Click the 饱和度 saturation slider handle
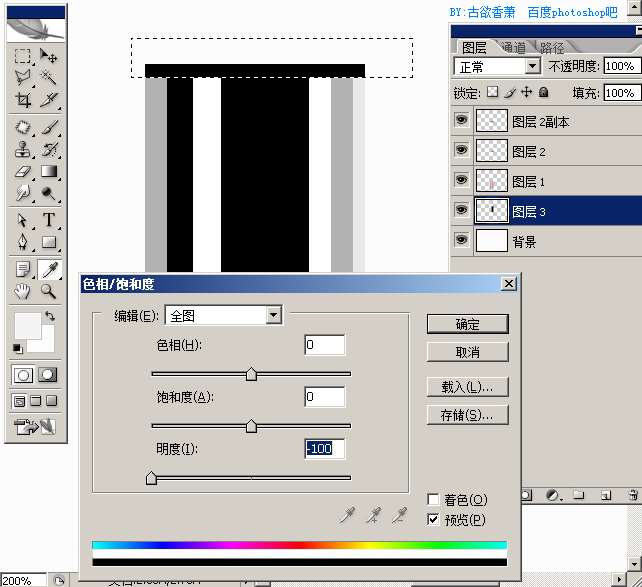642x587 pixels. coord(251,426)
